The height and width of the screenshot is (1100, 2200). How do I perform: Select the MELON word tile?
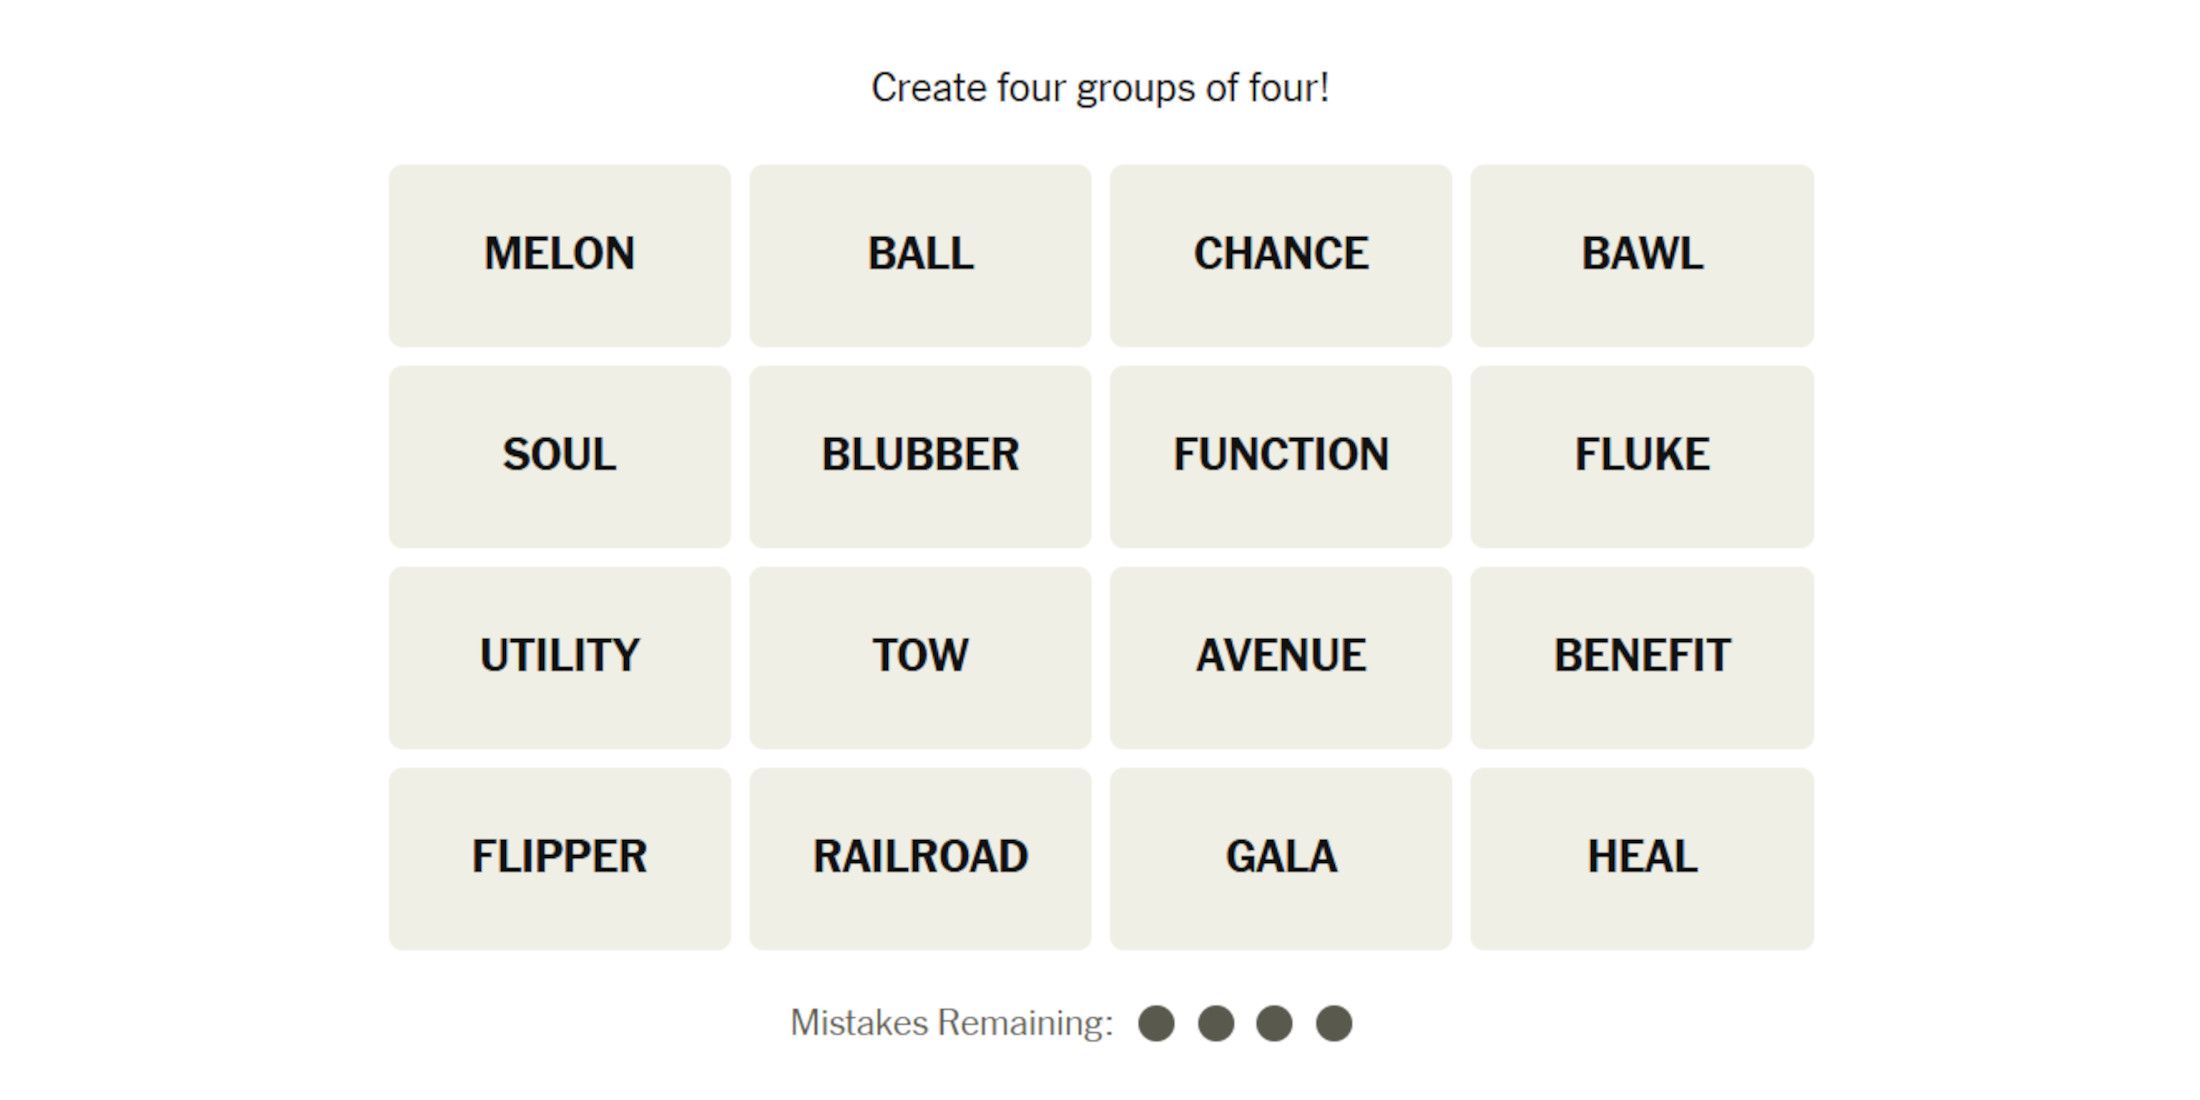559,255
